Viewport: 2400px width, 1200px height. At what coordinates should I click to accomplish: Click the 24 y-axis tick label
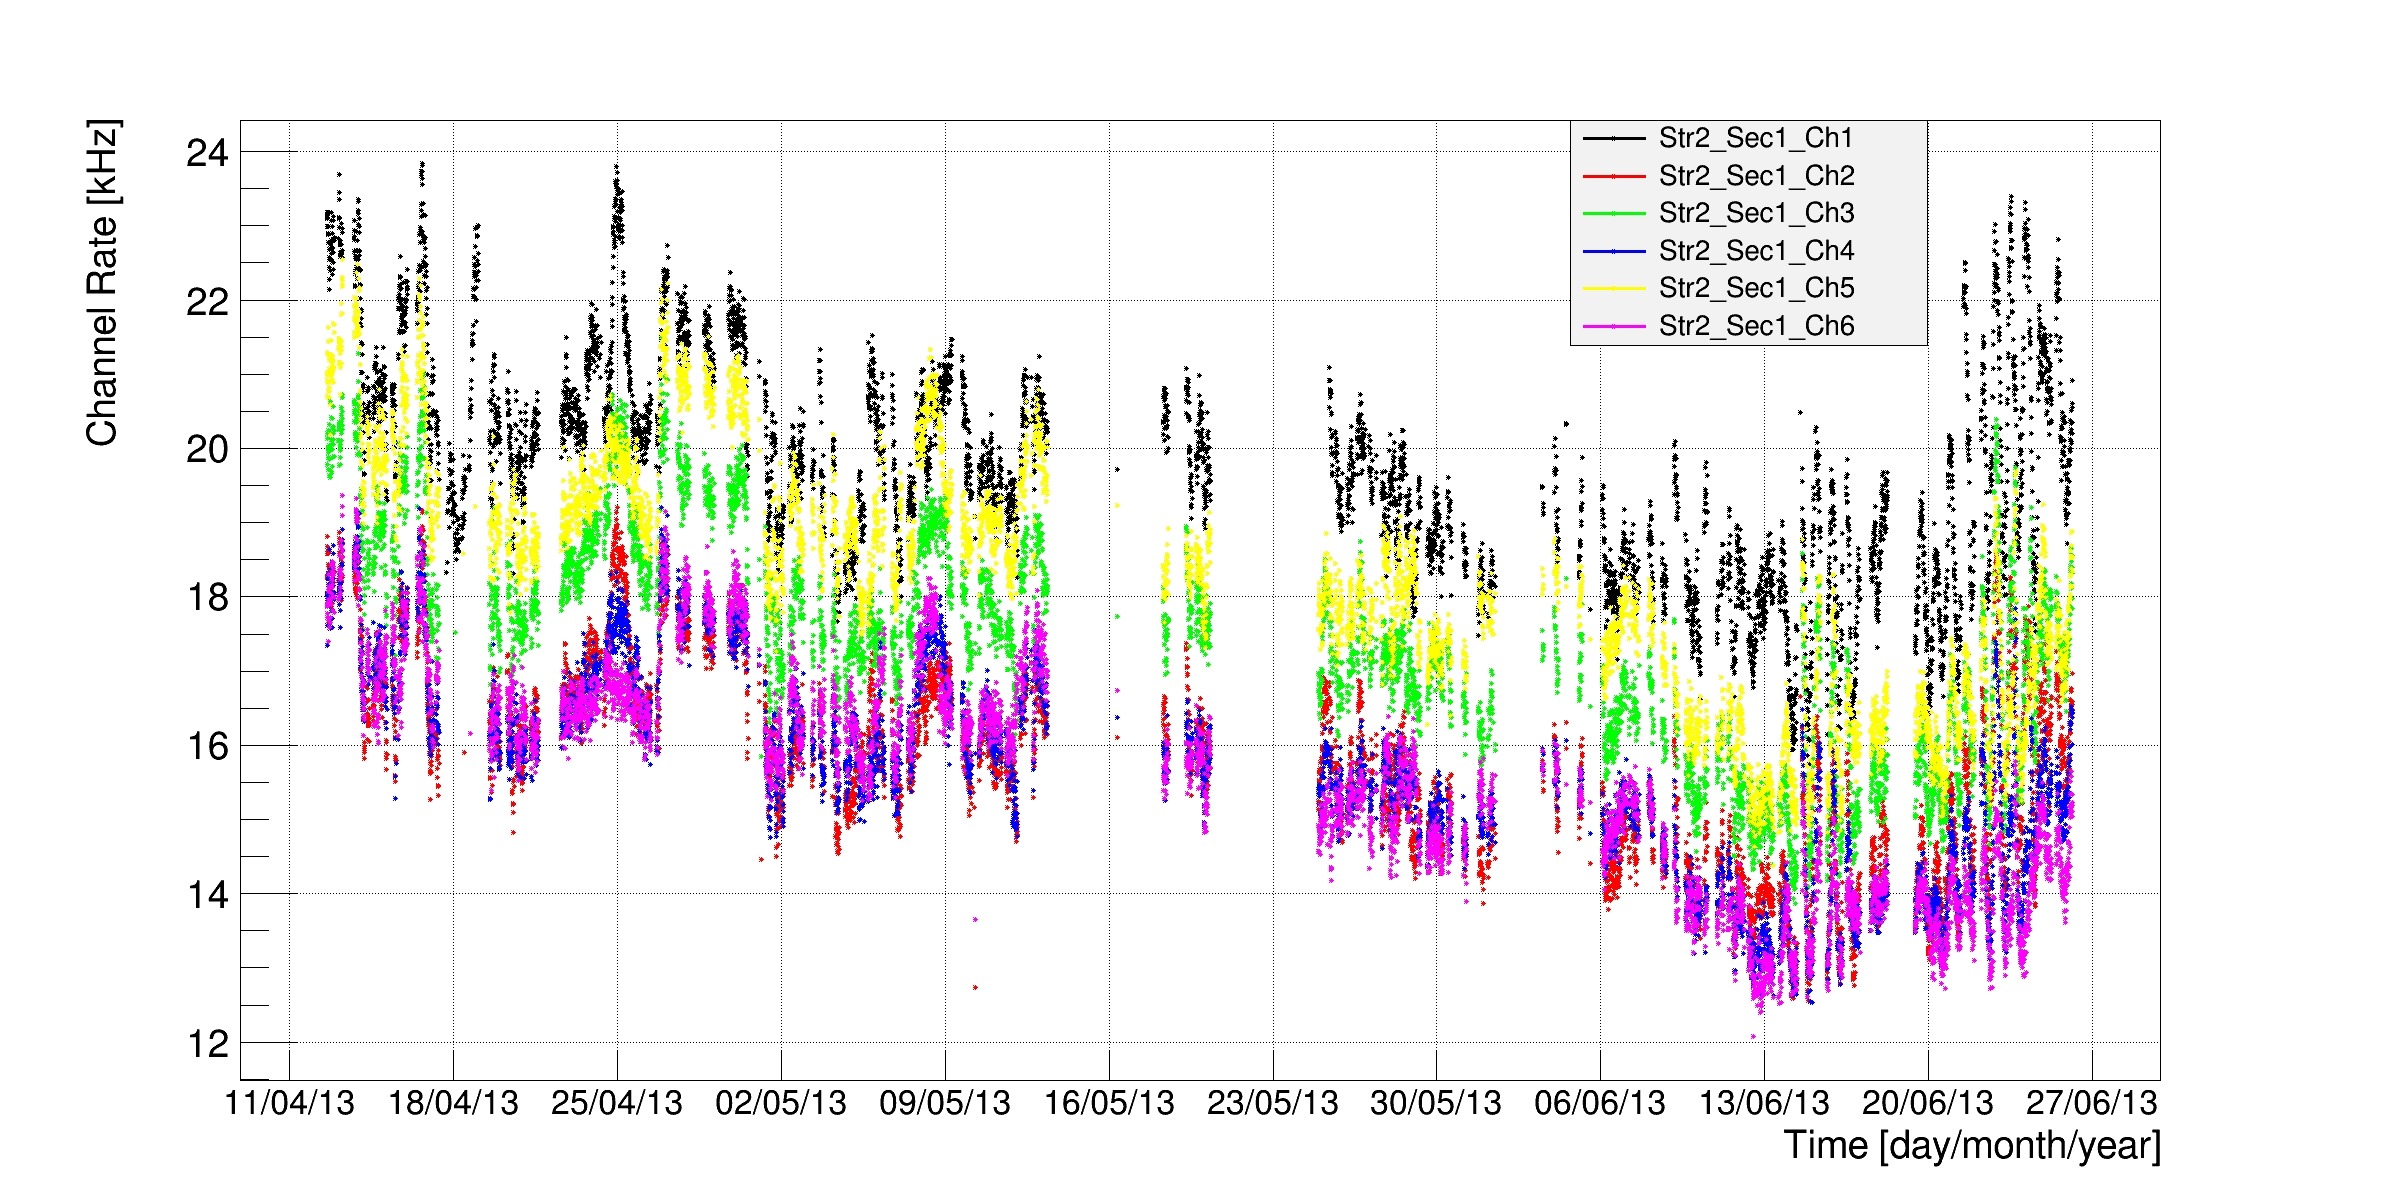pos(207,153)
